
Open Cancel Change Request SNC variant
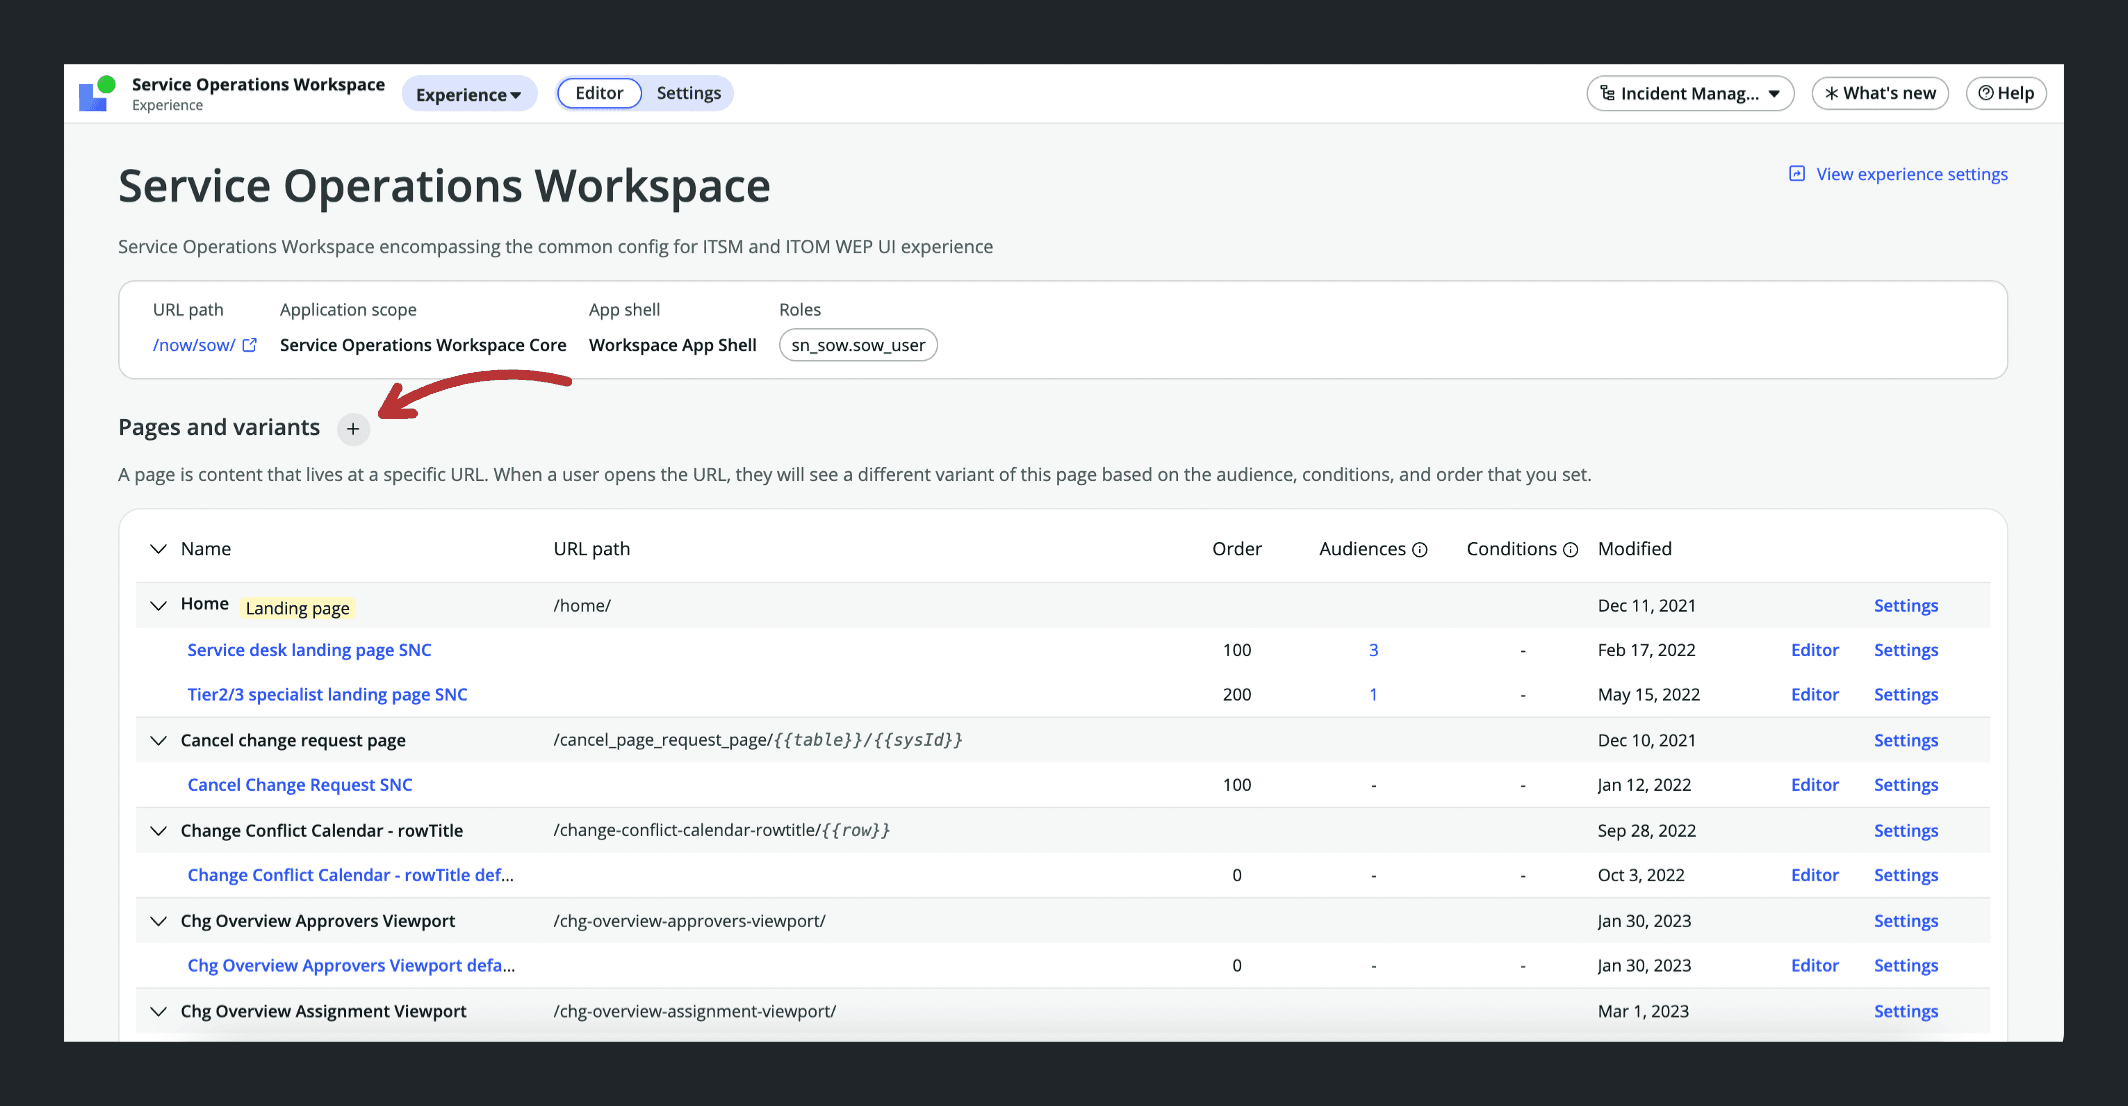[x=300, y=785]
